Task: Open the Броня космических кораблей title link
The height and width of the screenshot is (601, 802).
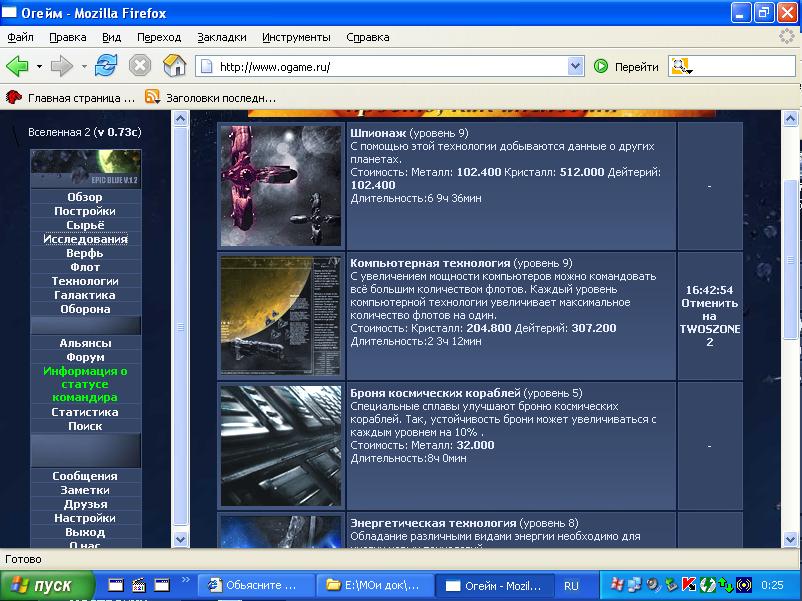Action: [435, 393]
